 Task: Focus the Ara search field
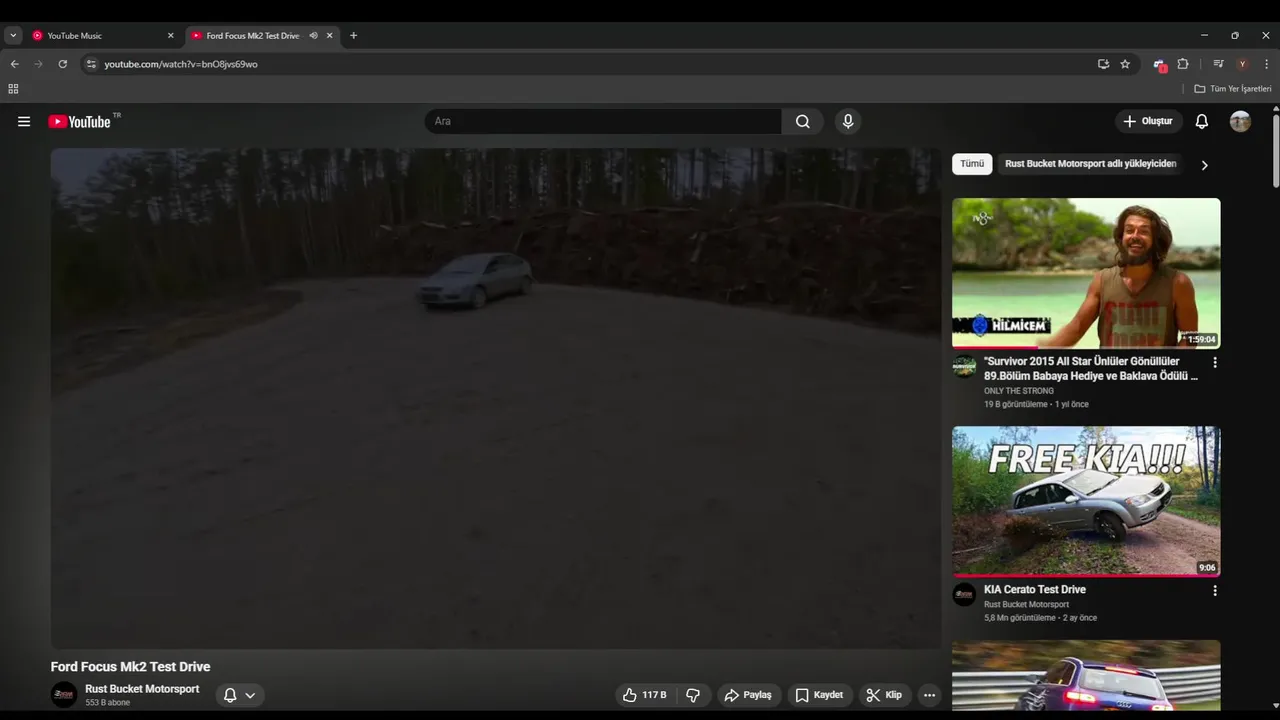pos(603,121)
